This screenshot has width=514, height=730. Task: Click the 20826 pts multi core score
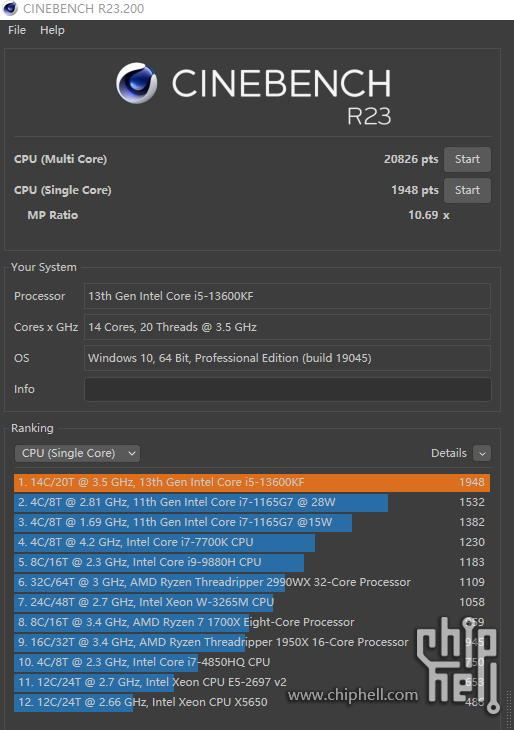(411, 159)
